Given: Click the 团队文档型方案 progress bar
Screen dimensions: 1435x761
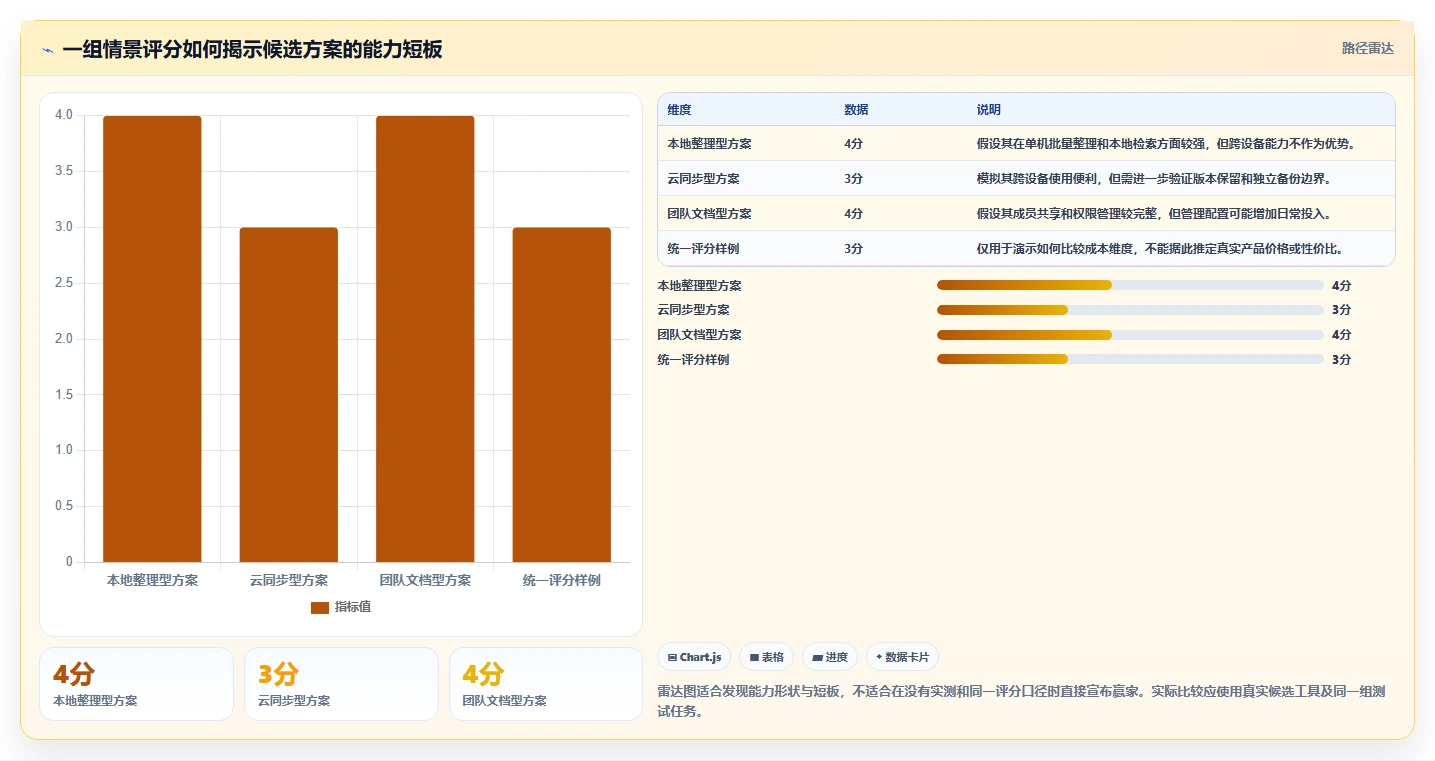Looking at the screenshot, I should coord(1130,335).
